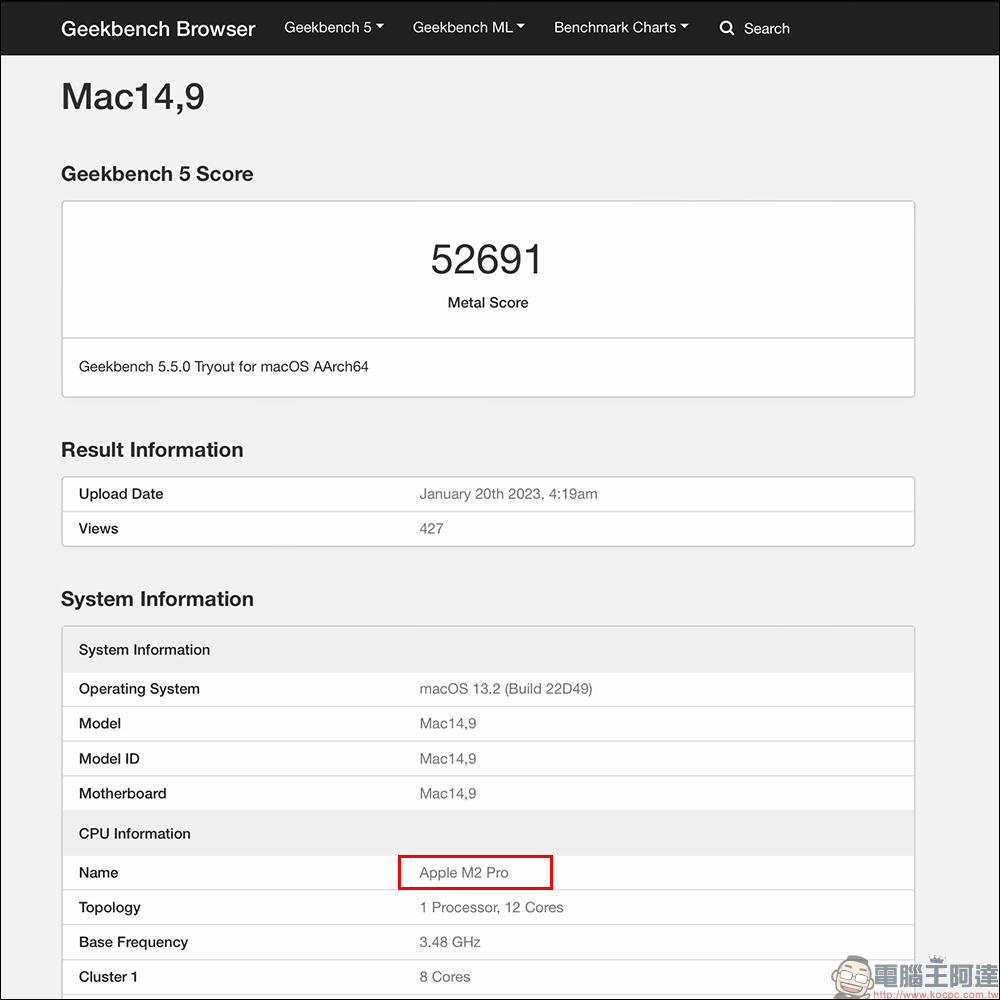1000x1000 pixels.
Task: Open the Geekbench 5 dropdown menu
Action: pos(334,27)
